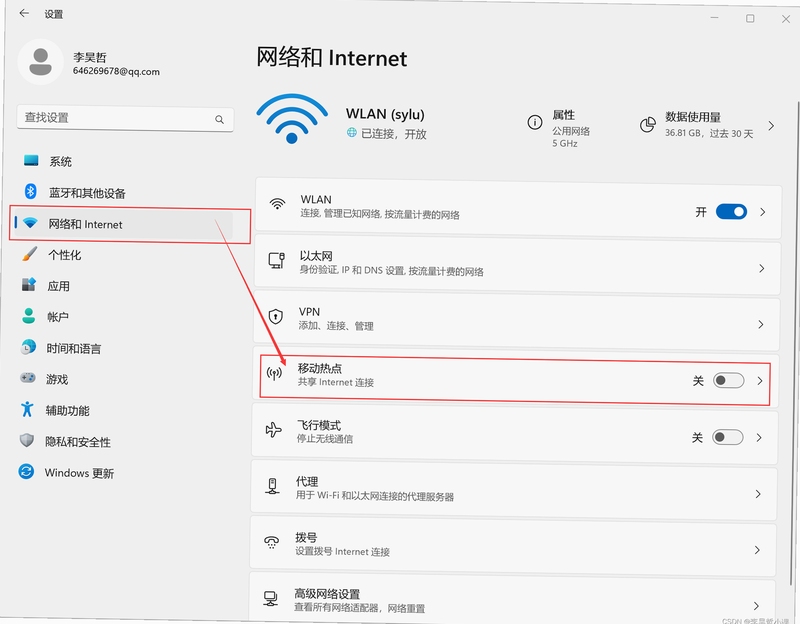
Task: Select Windows 更新 in the sidebar
Action: pyautogui.click(x=79, y=473)
